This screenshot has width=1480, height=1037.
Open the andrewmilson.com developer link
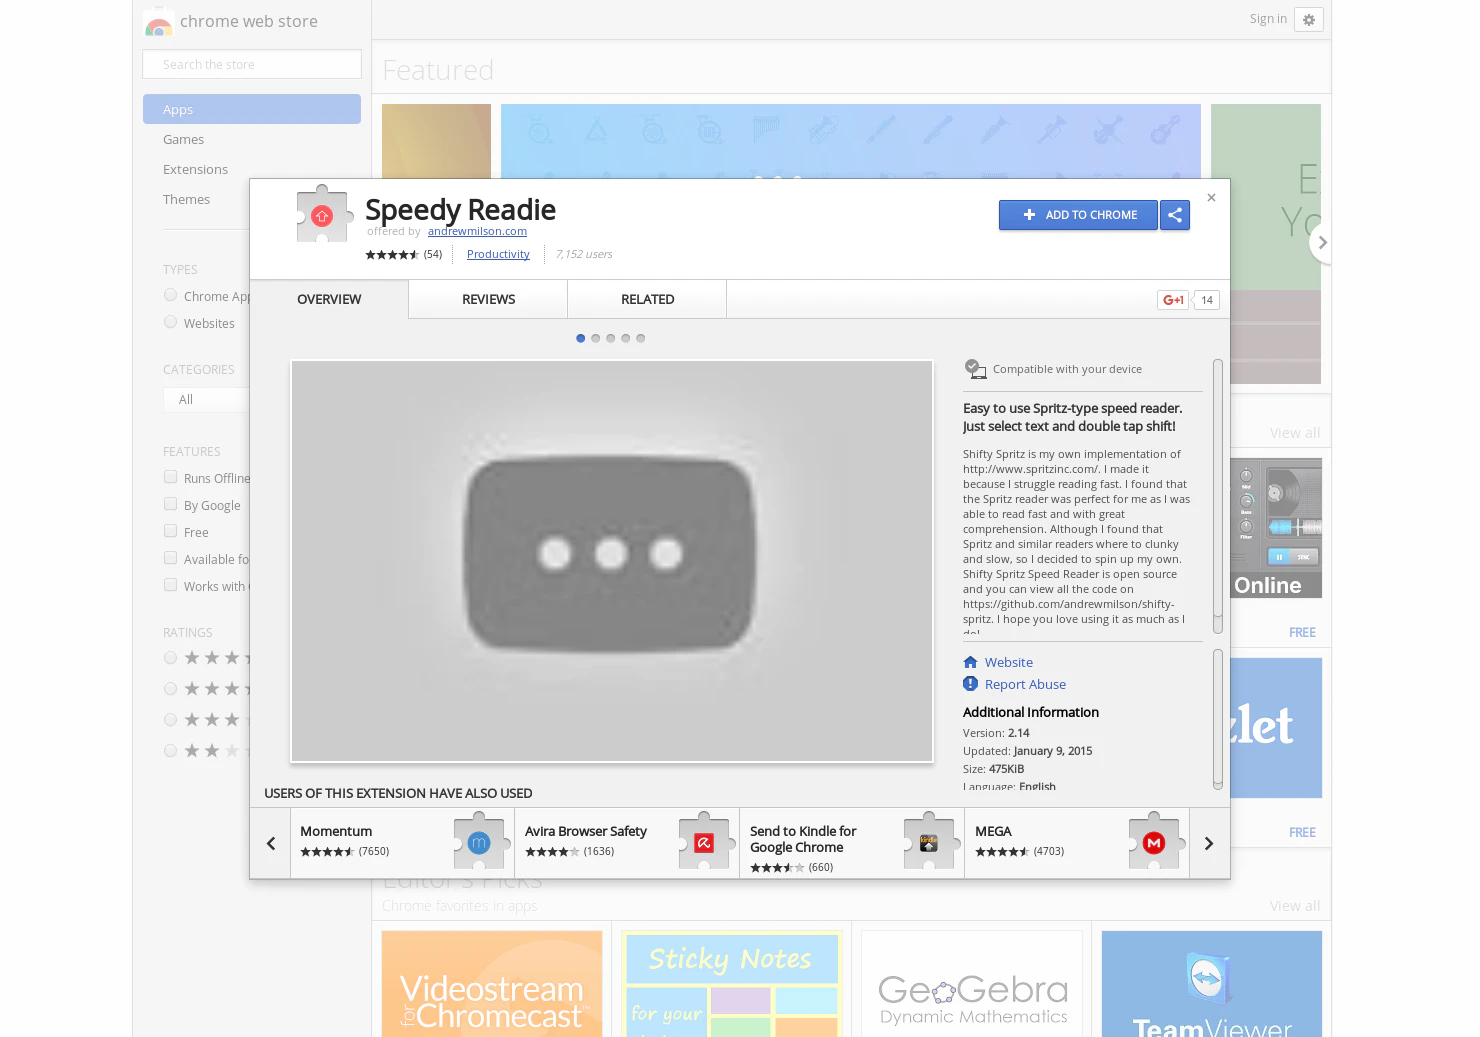[477, 231]
